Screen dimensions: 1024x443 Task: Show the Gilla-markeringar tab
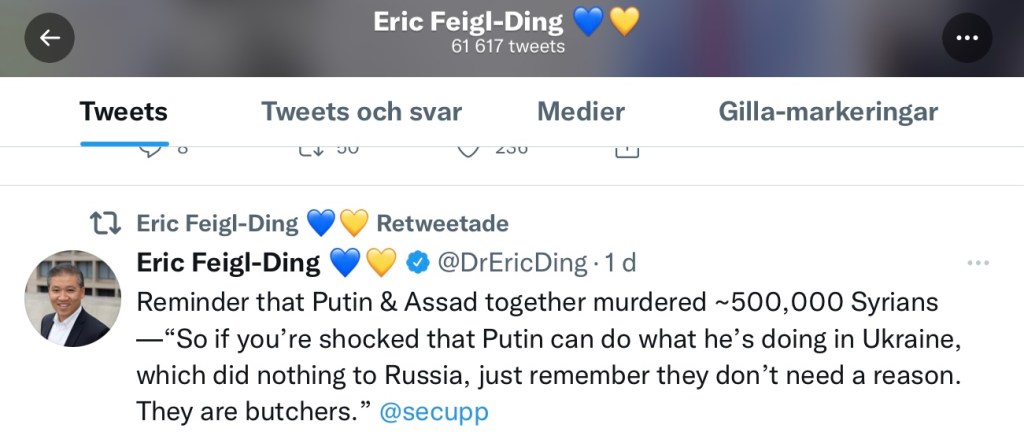click(828, 111)
